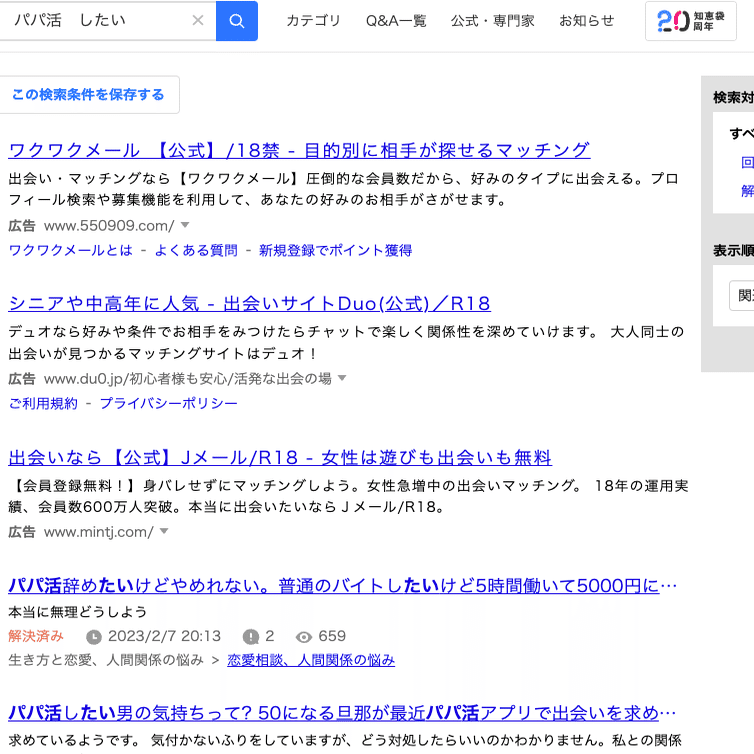The image size is (754, 754).
Task: Open the ワクワクメール【公式】ad title link
Action: [299, 151]
